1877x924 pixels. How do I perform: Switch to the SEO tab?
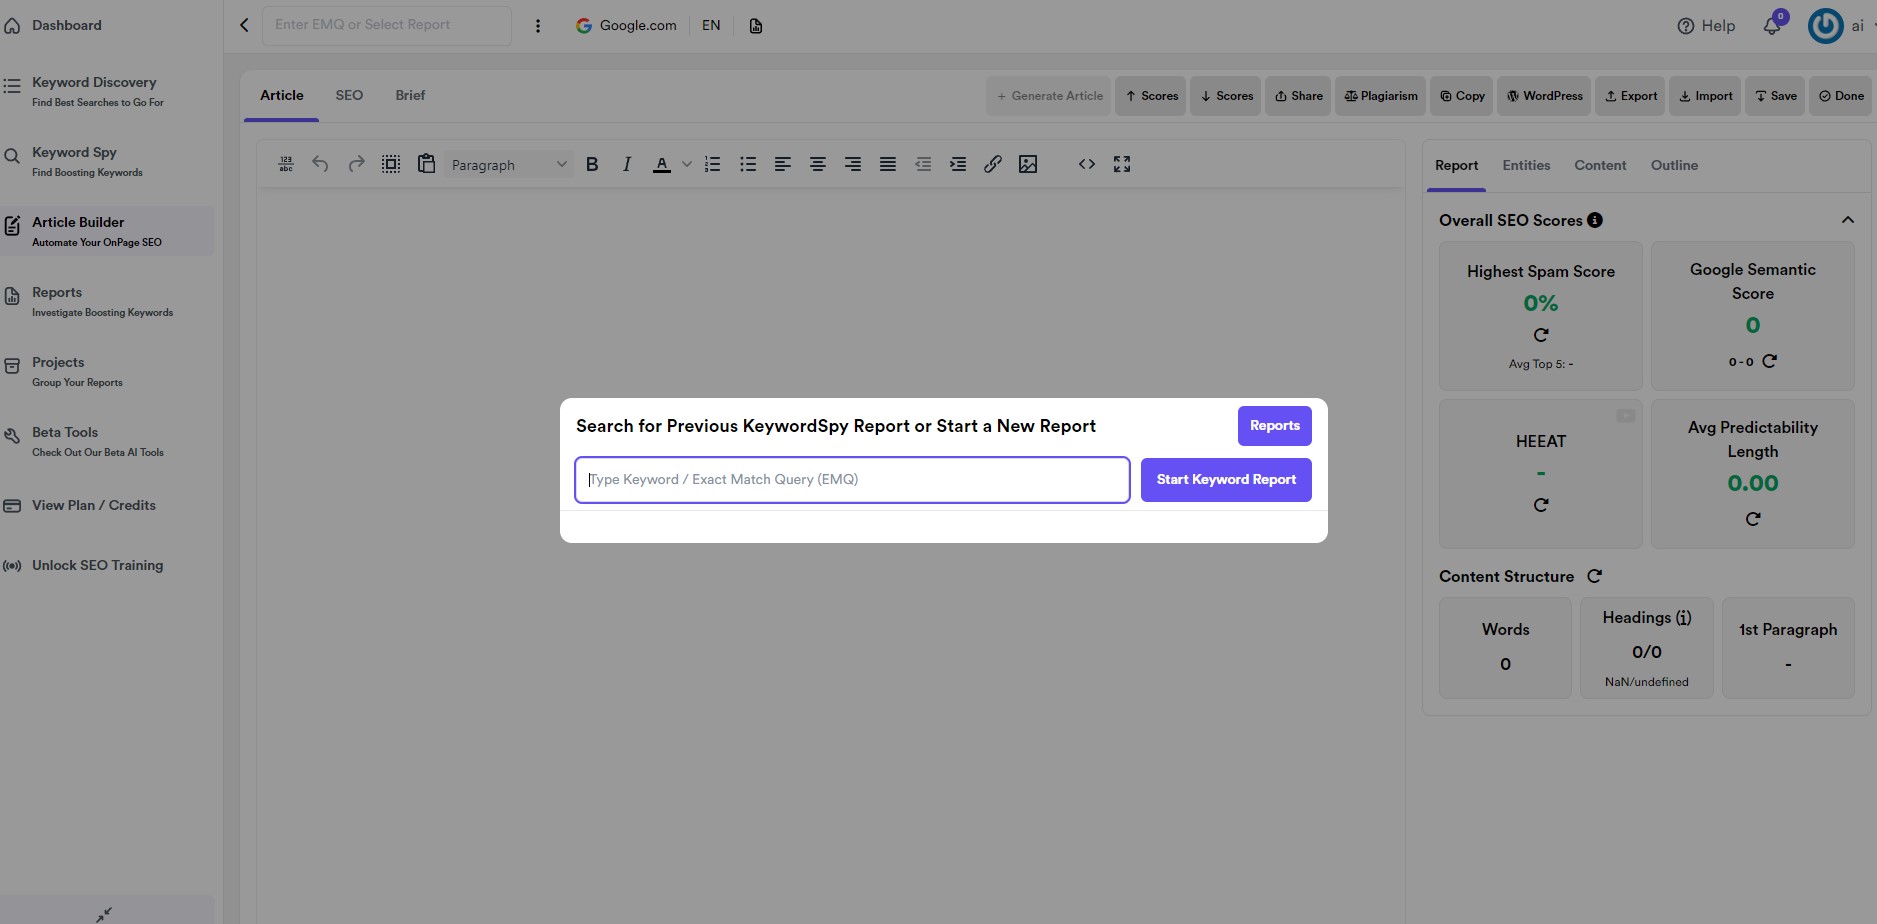349,95
